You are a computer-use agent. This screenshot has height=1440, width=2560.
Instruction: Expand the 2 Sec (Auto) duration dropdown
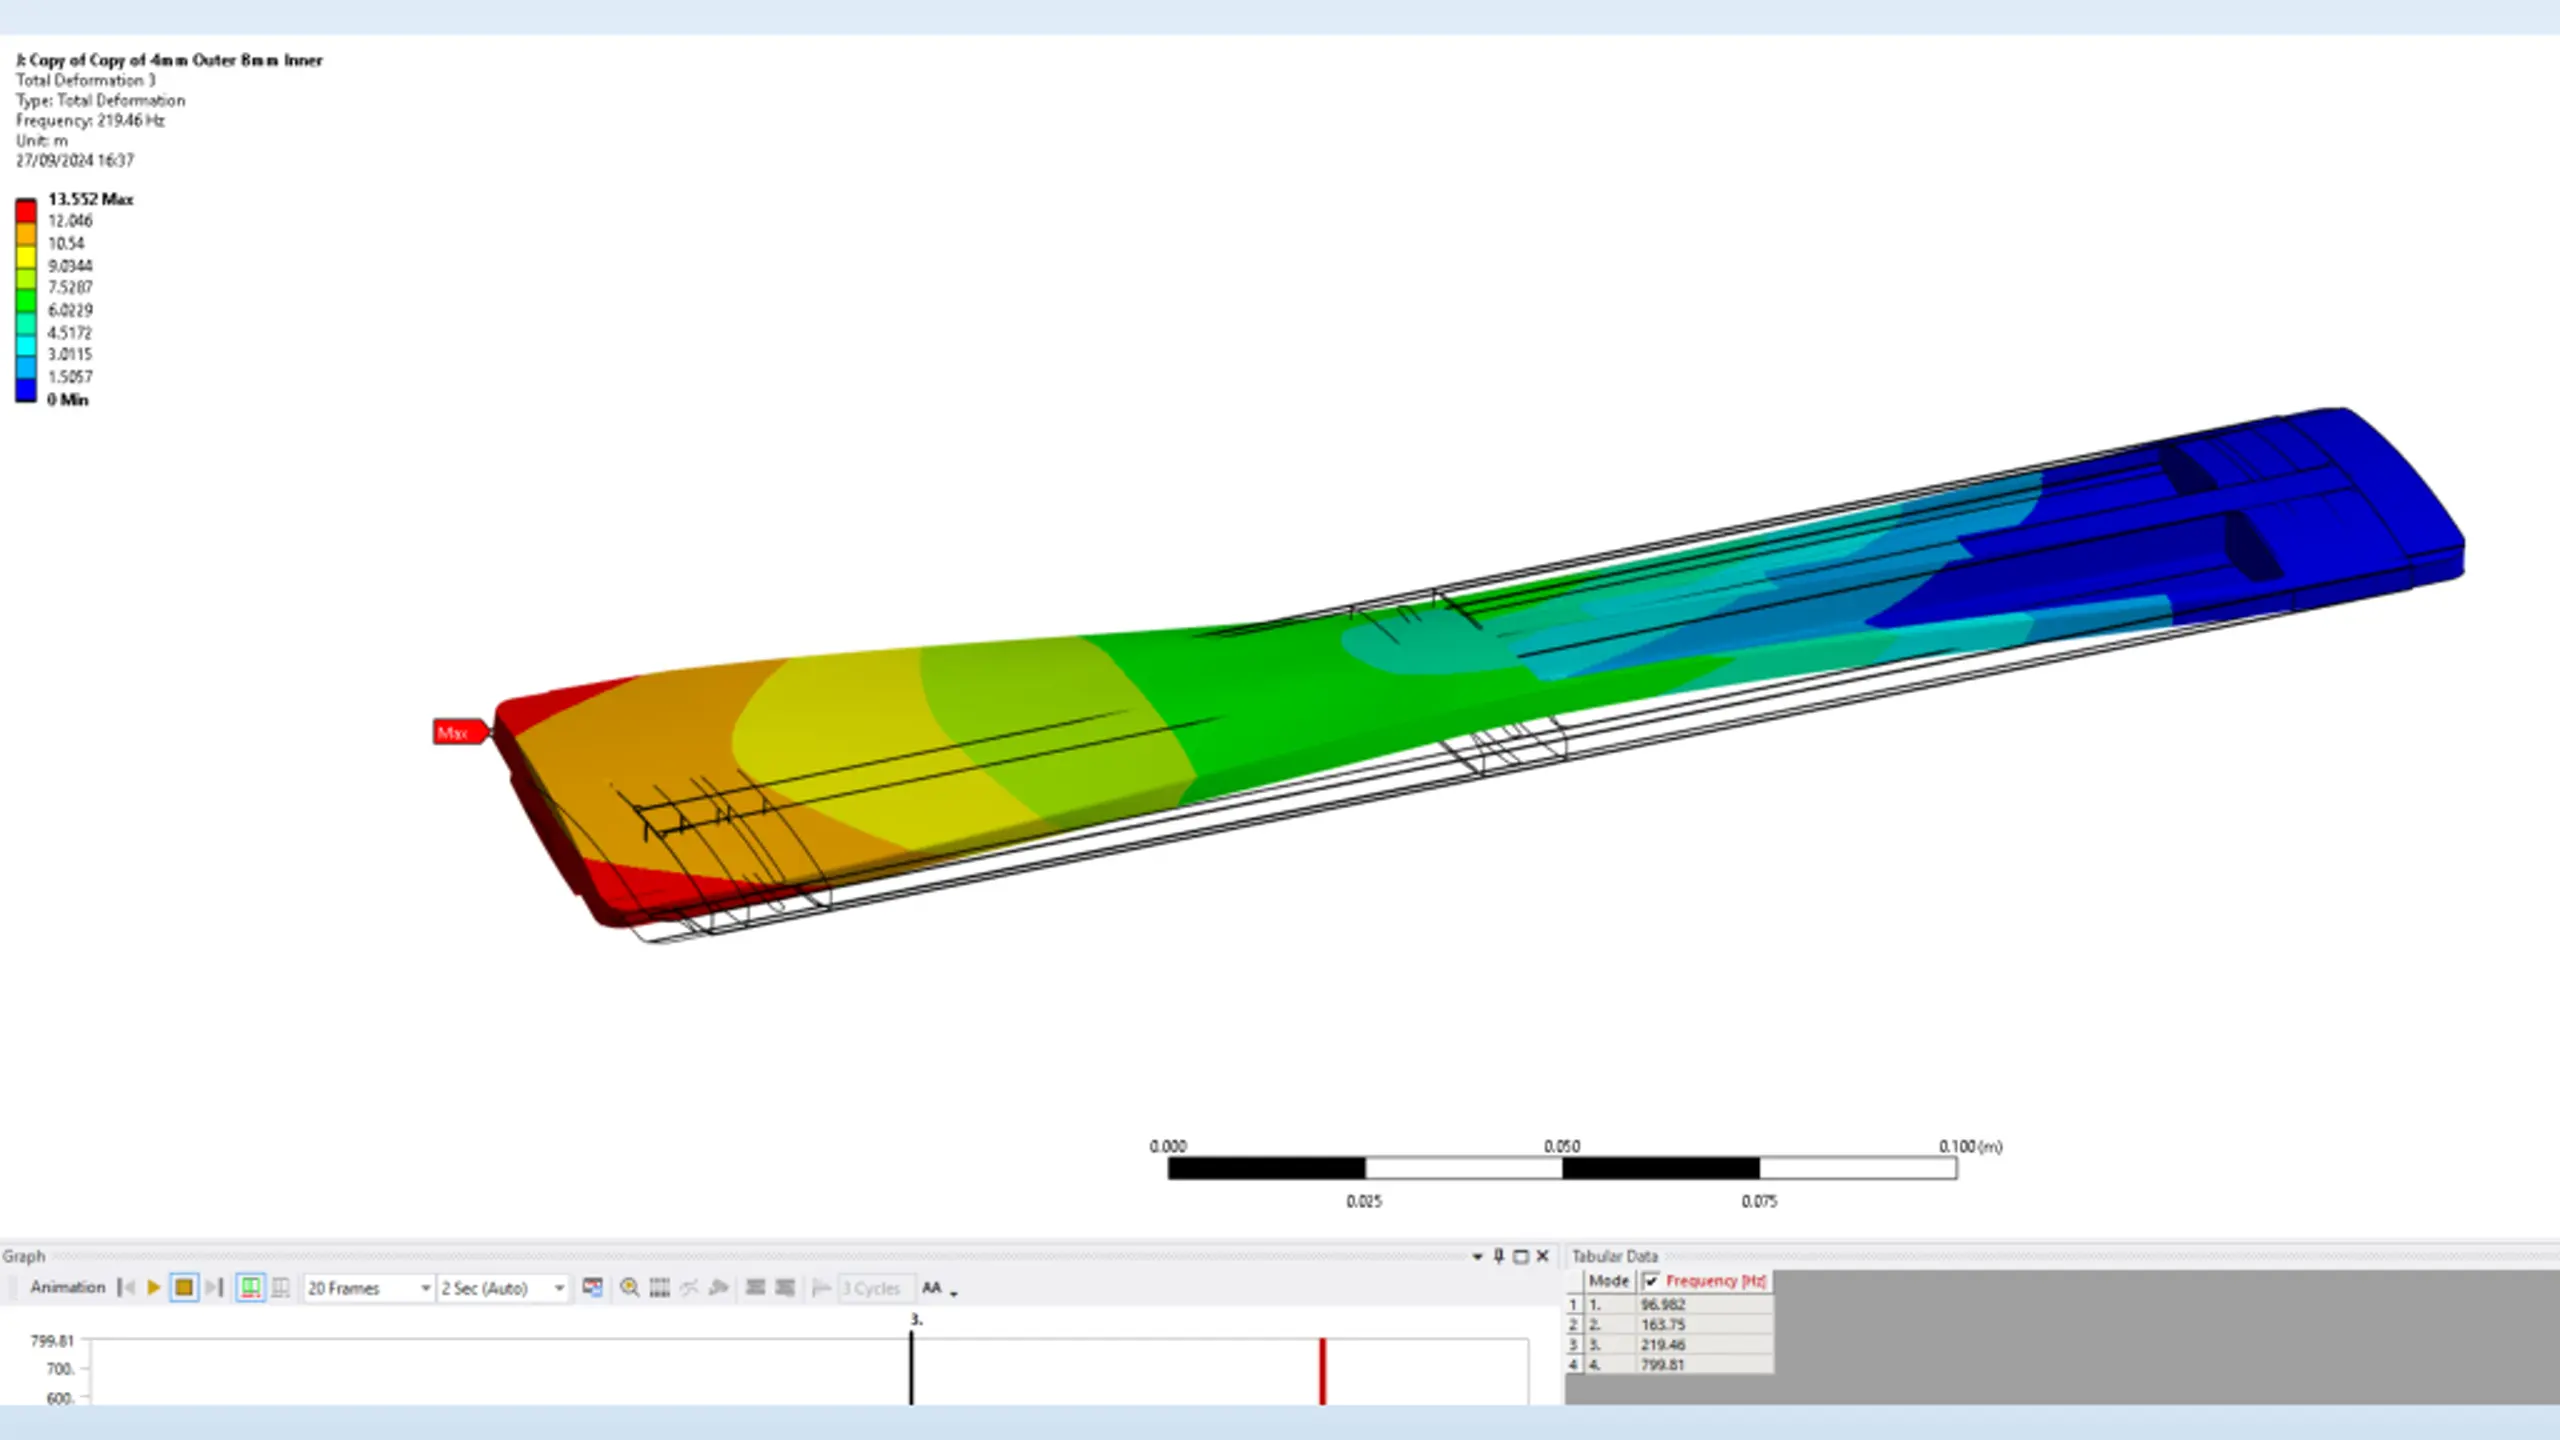[558, 1288]
